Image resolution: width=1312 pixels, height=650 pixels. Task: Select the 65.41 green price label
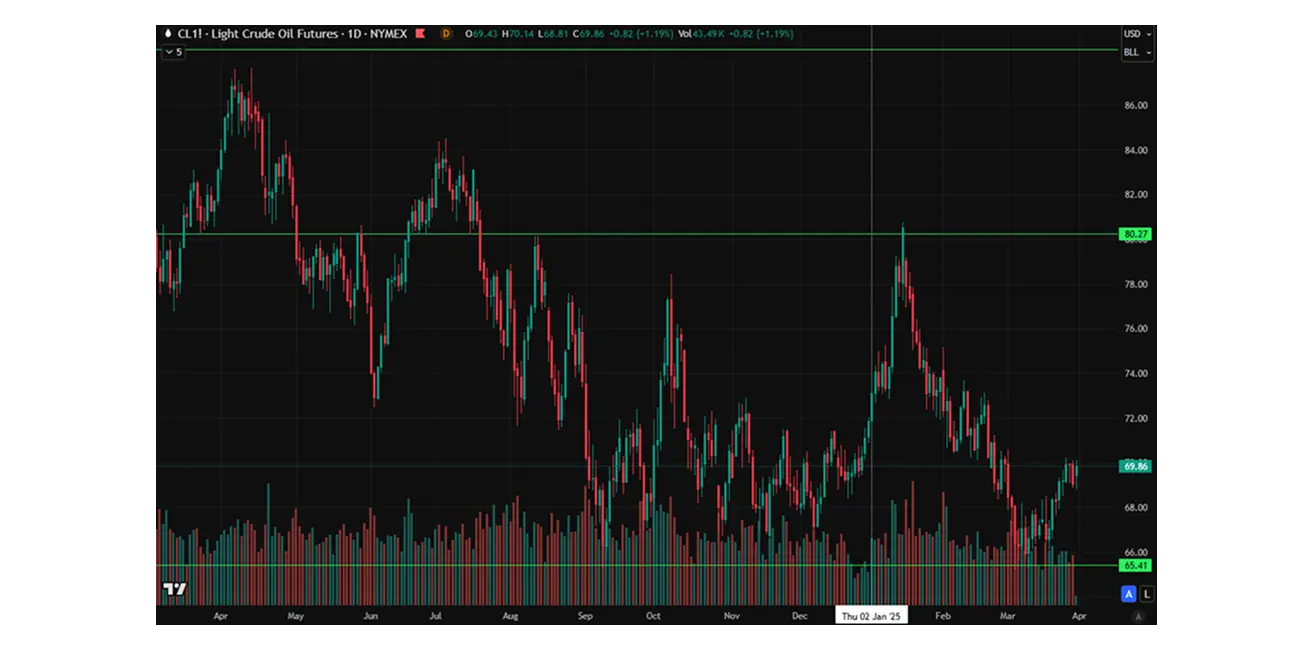[x=1136, y=565]
